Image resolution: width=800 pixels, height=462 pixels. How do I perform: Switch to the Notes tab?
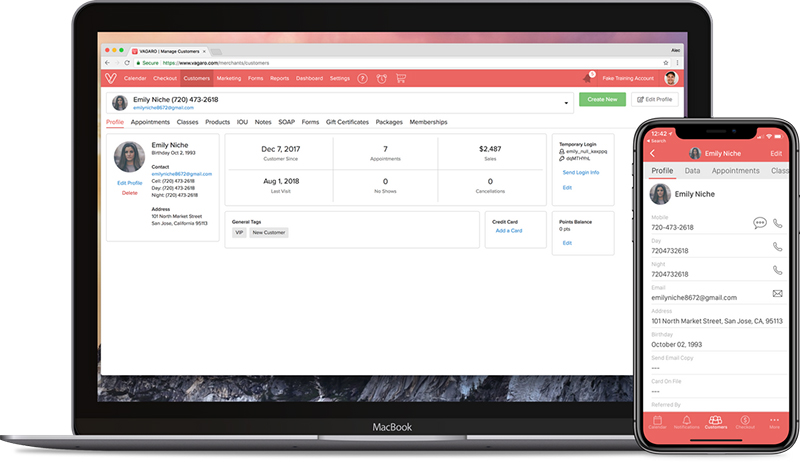coord(263,122)
